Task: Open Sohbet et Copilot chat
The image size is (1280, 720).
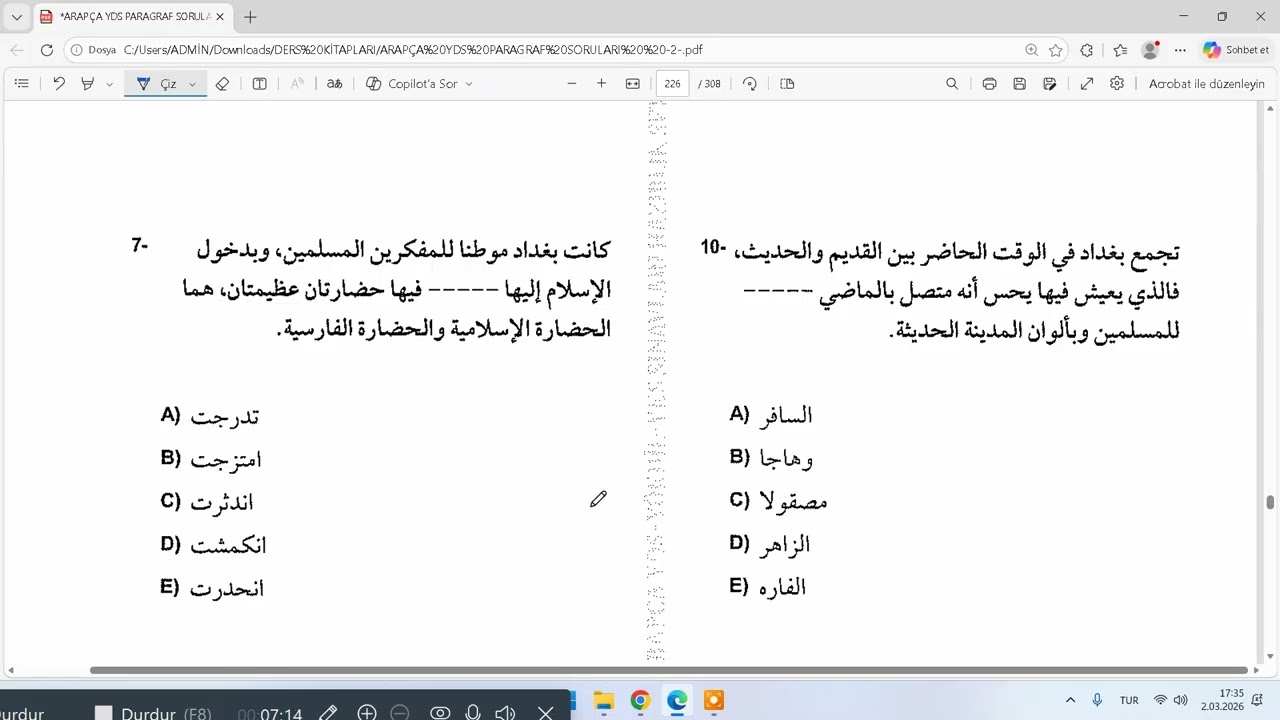Action: pyautogui.click(x=1236, y=50)
